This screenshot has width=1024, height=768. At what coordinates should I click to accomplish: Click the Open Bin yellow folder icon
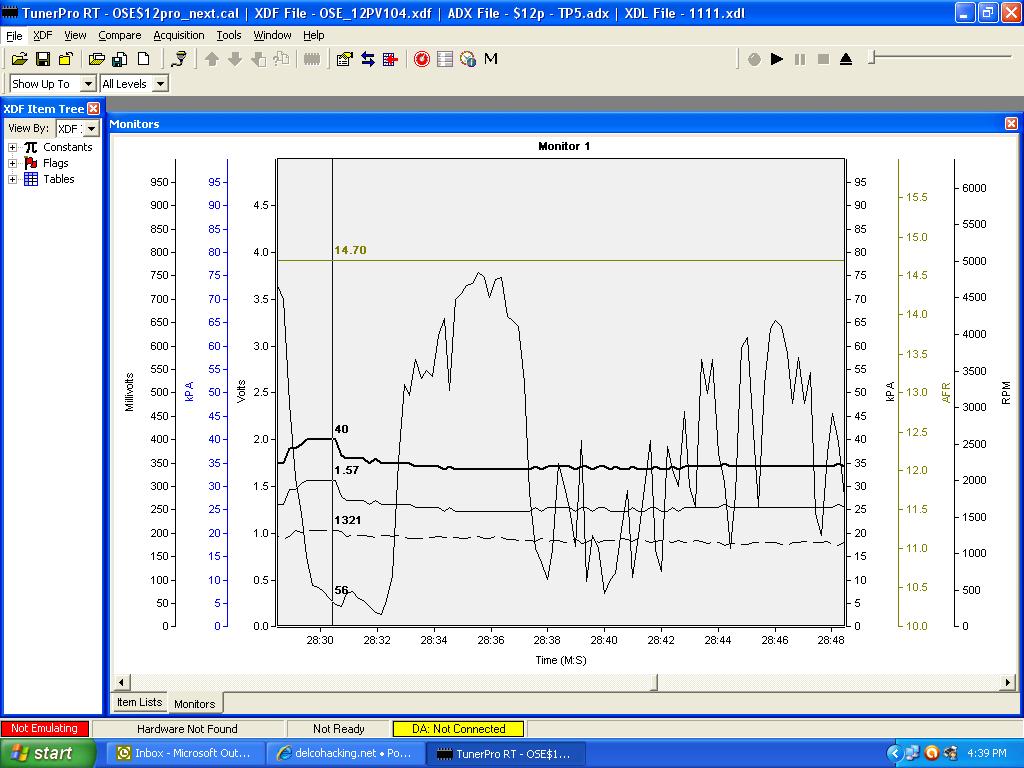20,59
